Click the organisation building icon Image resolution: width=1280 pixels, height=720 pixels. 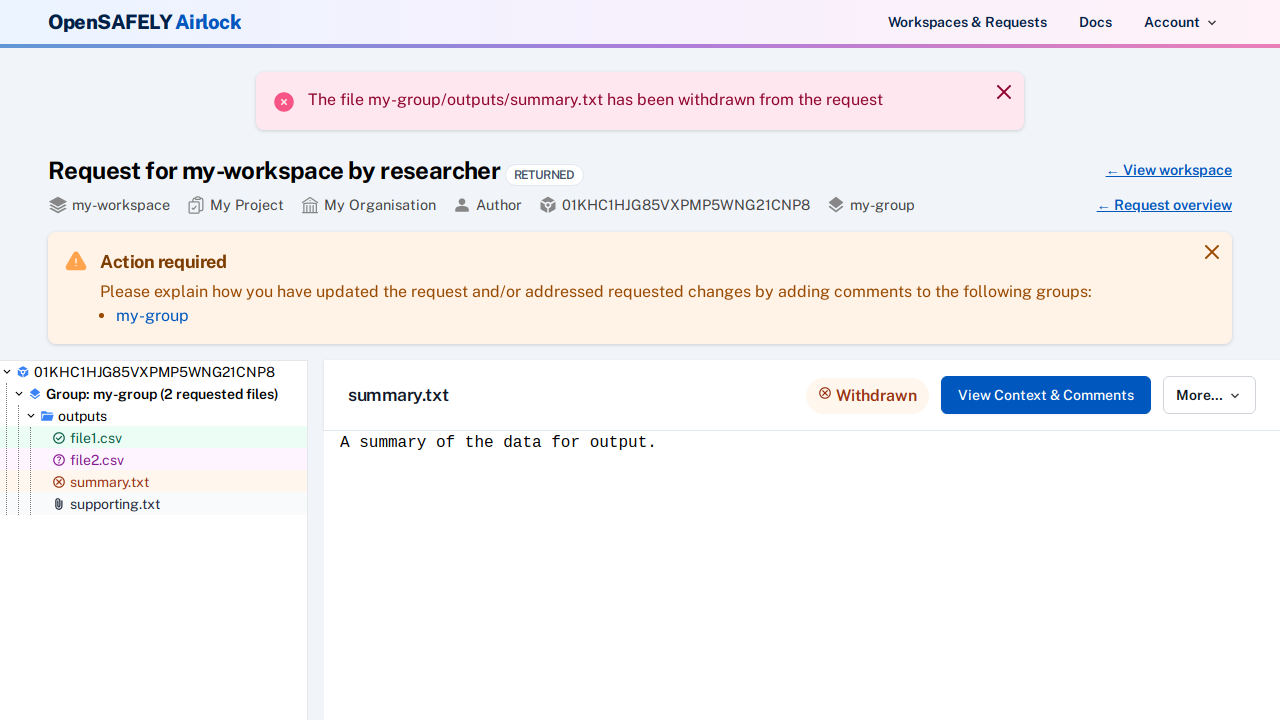pos(310,205)
